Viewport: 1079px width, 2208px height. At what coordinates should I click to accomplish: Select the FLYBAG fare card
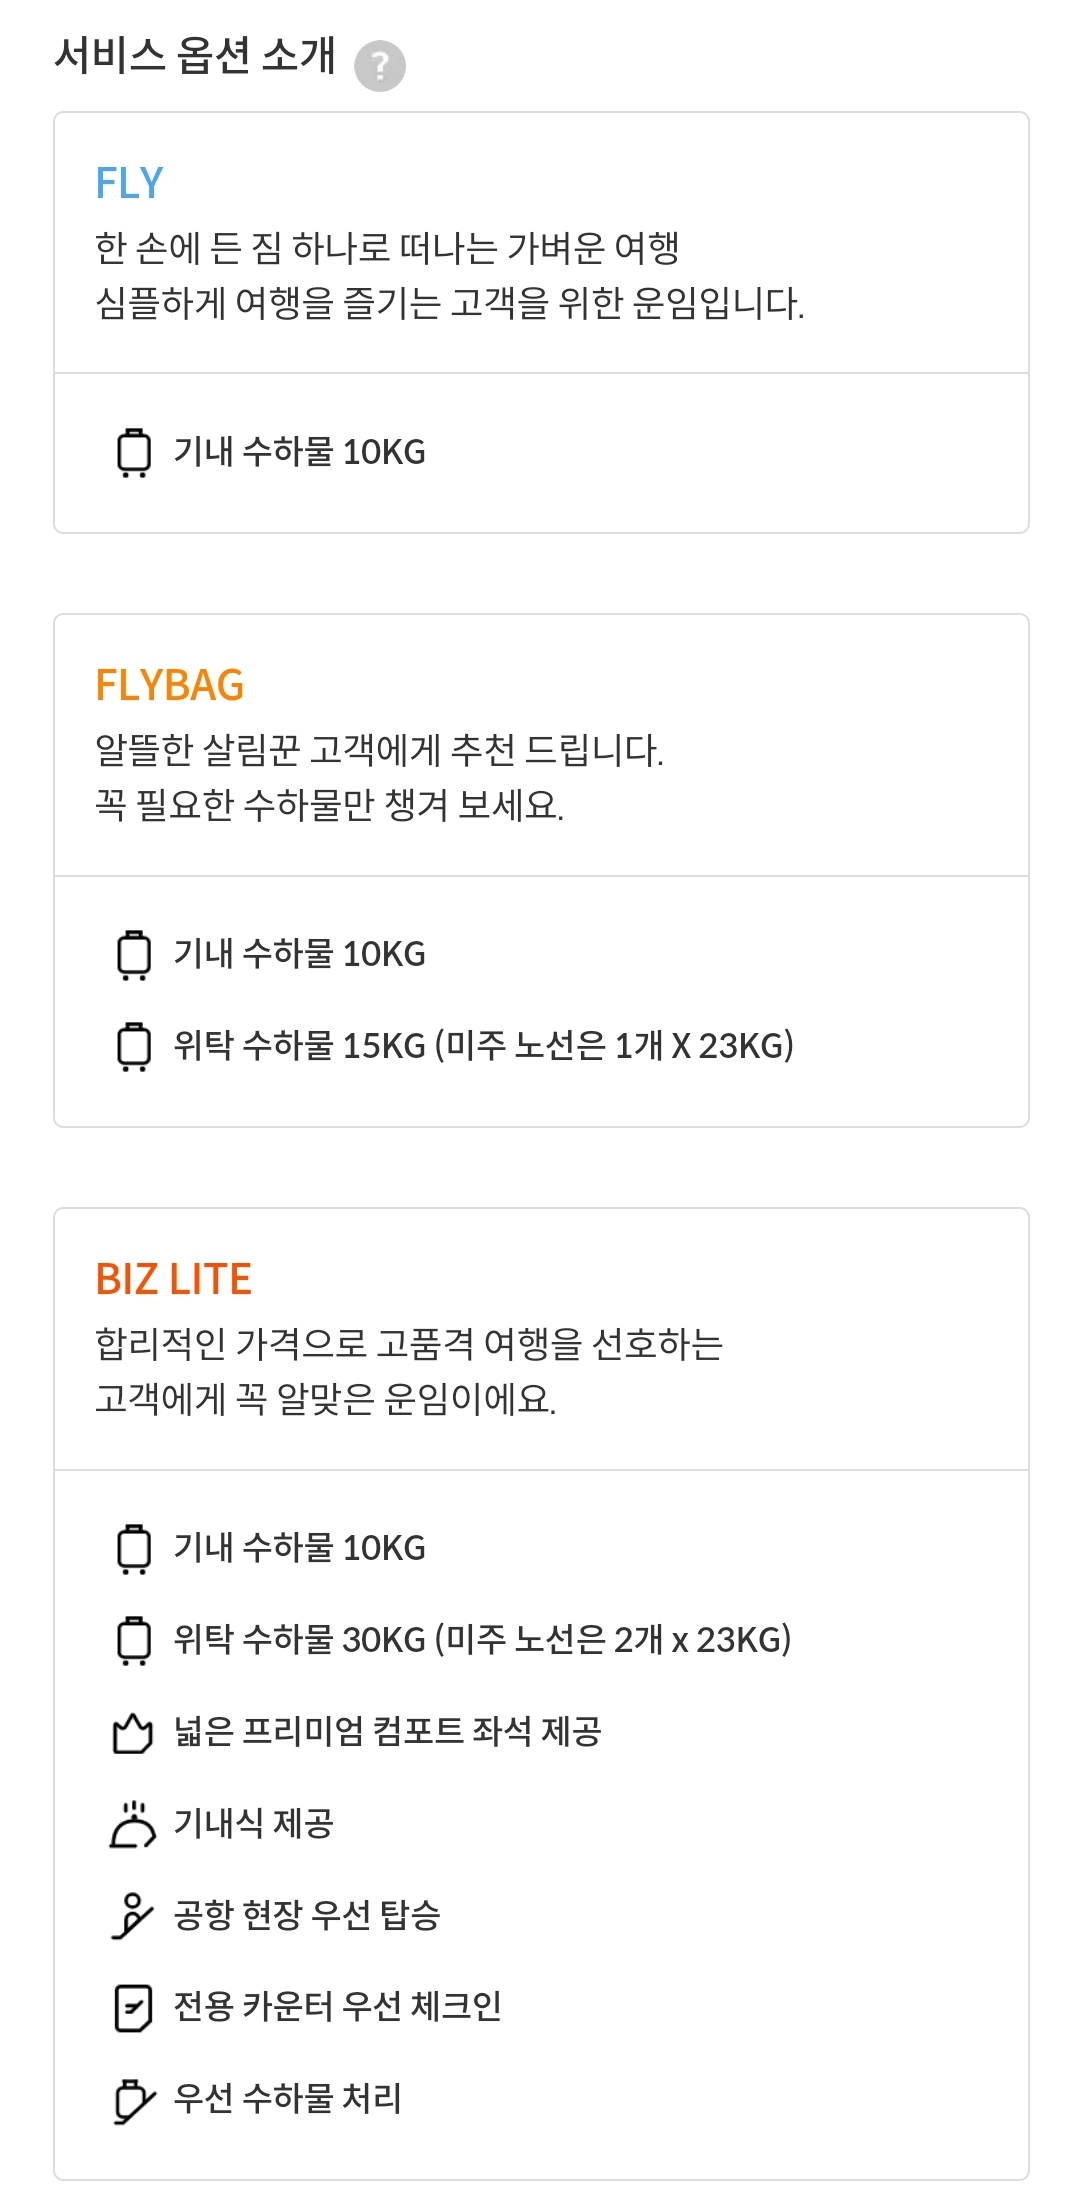540,870
